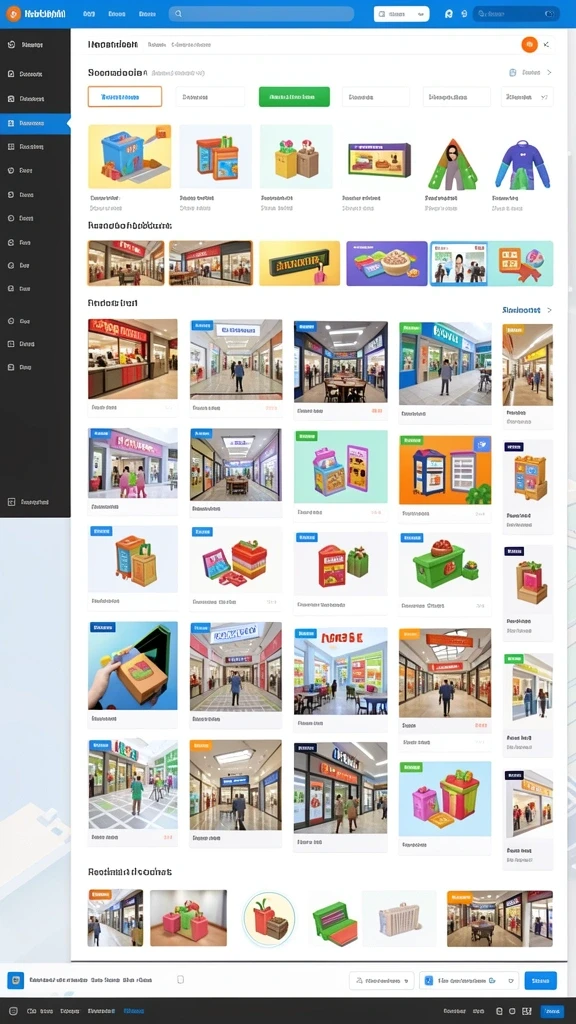Tick the small checkbox in the bottom bar

(x=181, y=980)
